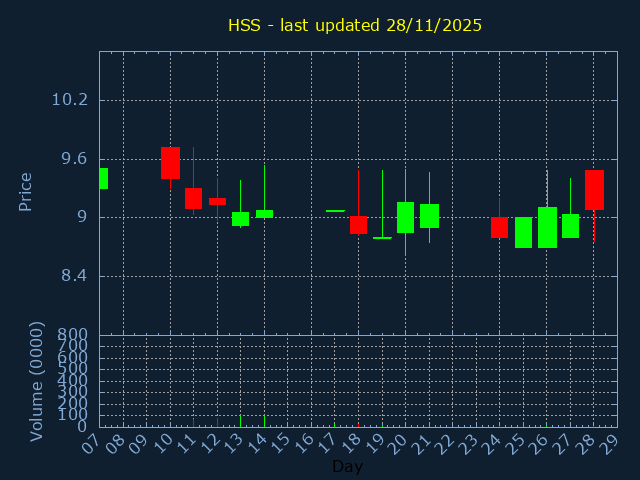
Task: Select the green candlestick on day 26
Action: 547,227
